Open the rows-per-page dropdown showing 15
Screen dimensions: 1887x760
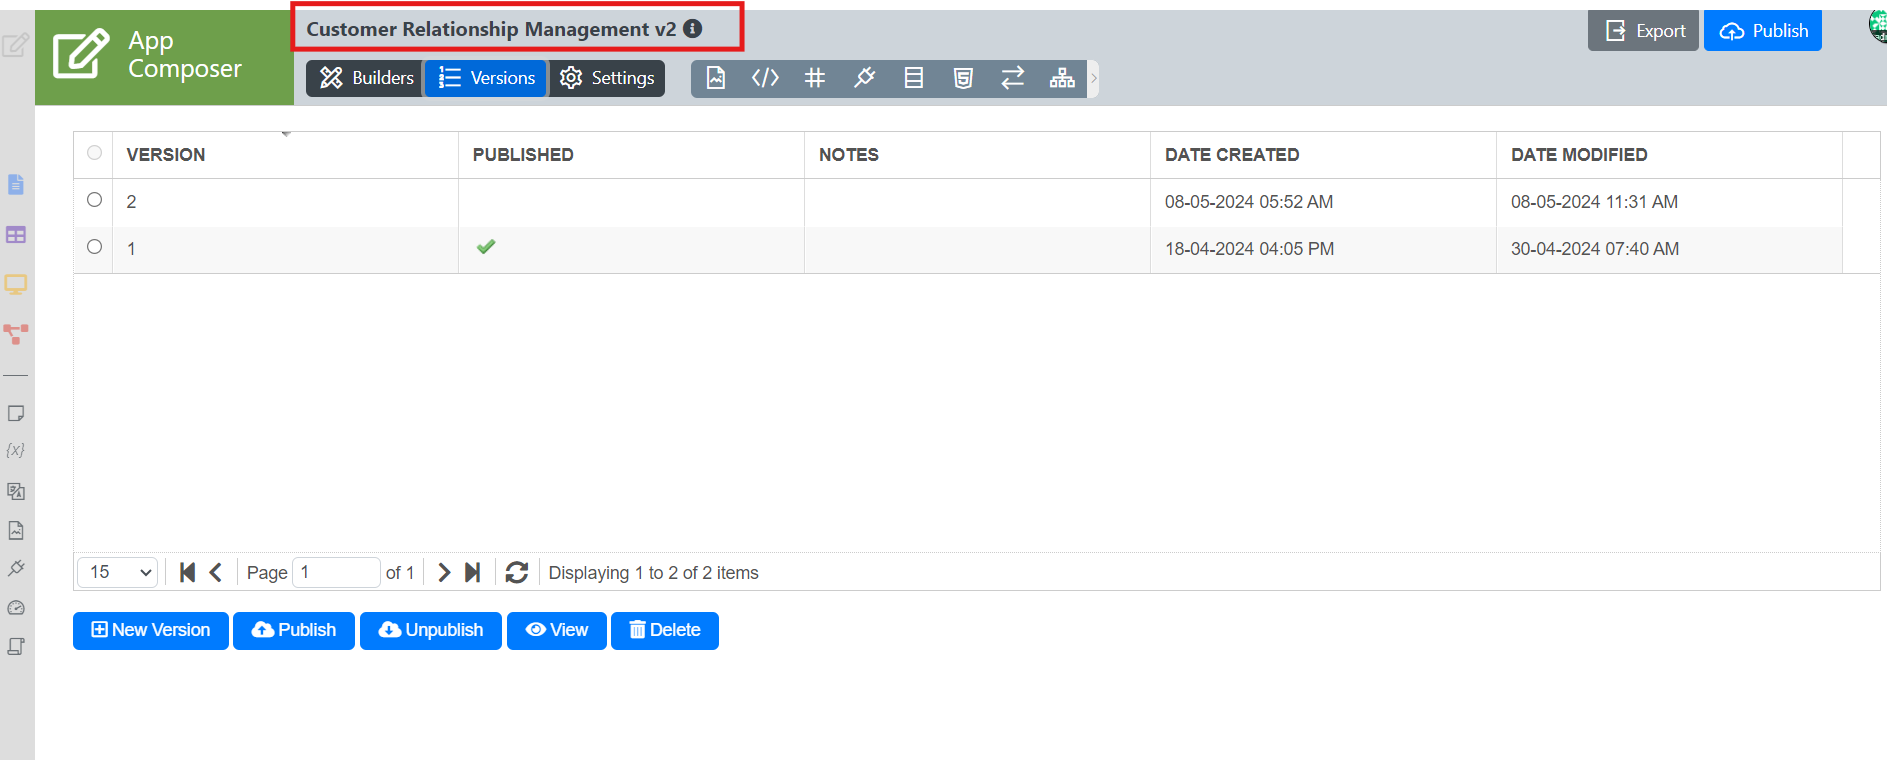[x=118, y=572]
